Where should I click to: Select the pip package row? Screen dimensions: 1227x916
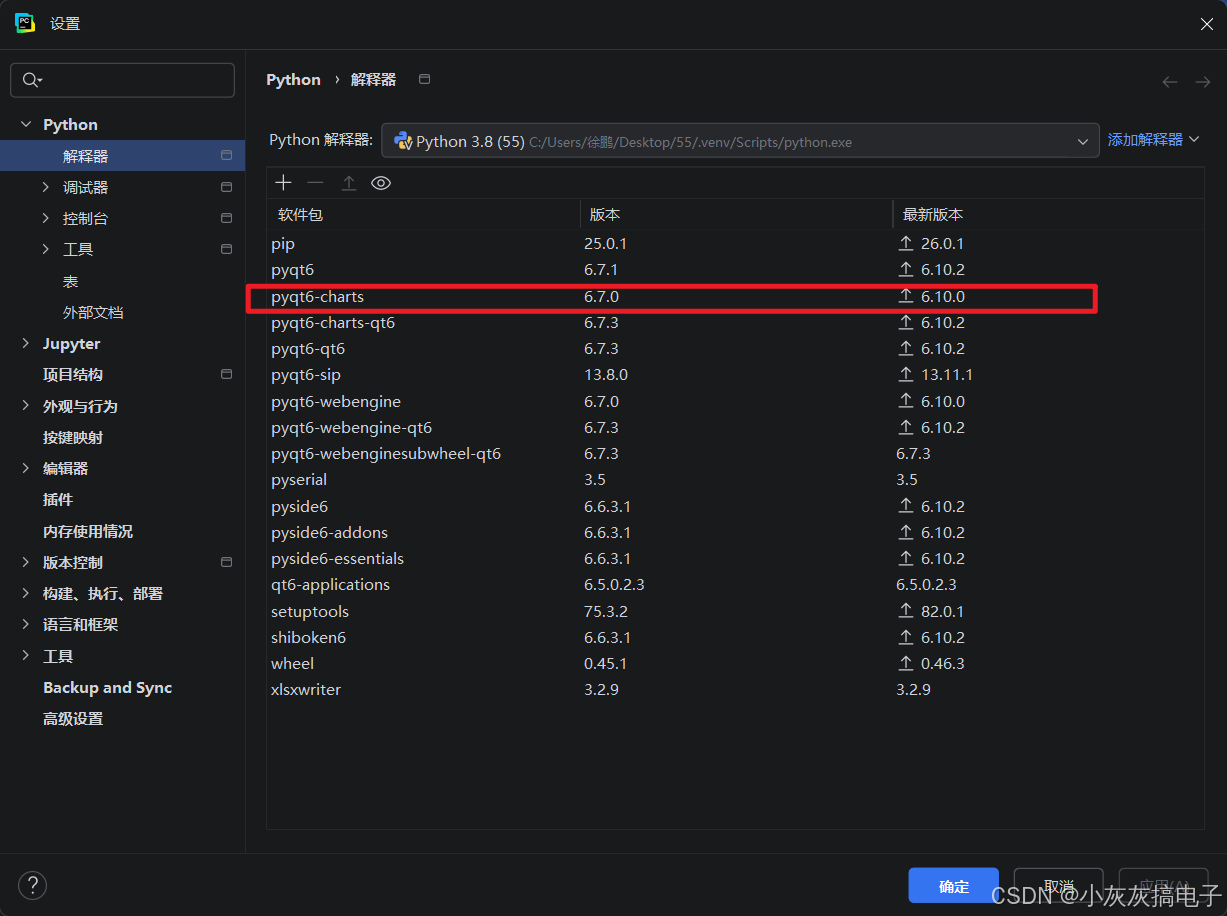[x=735, y=243]
